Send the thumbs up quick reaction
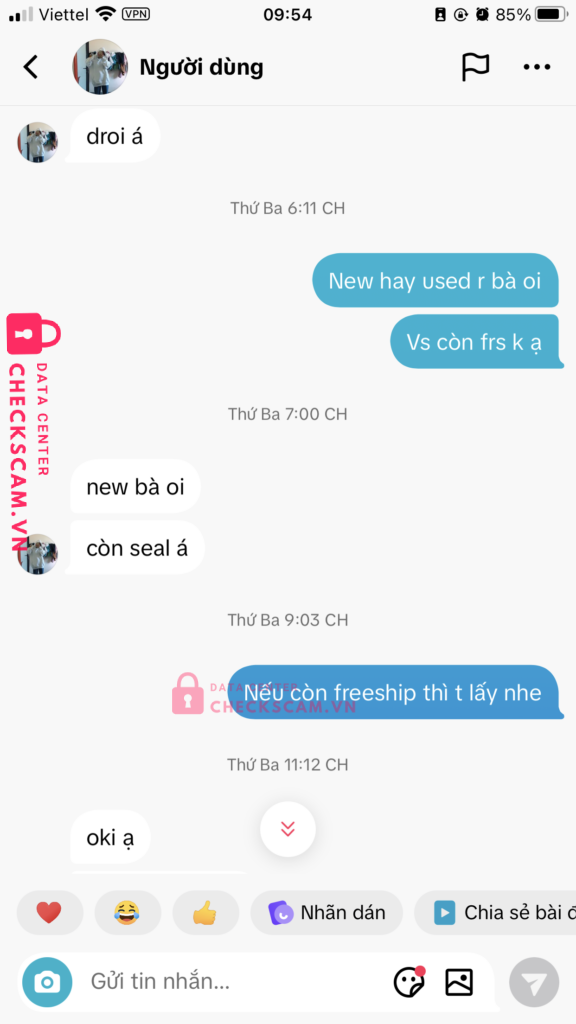 coord(205,912)
